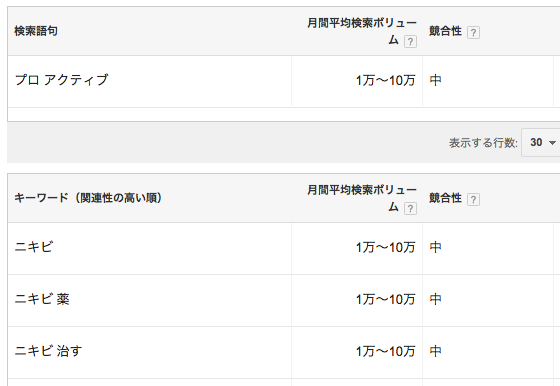This screenshot has height=386, width=560.
Task: Click the 1万～10万 volume for ニキビ 薬
Action: tap(385, 299)
